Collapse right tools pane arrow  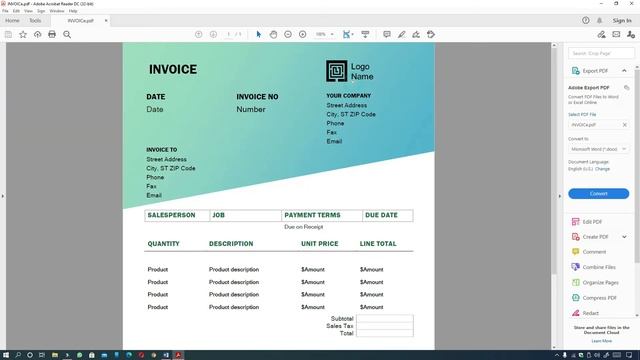[560, 196]
